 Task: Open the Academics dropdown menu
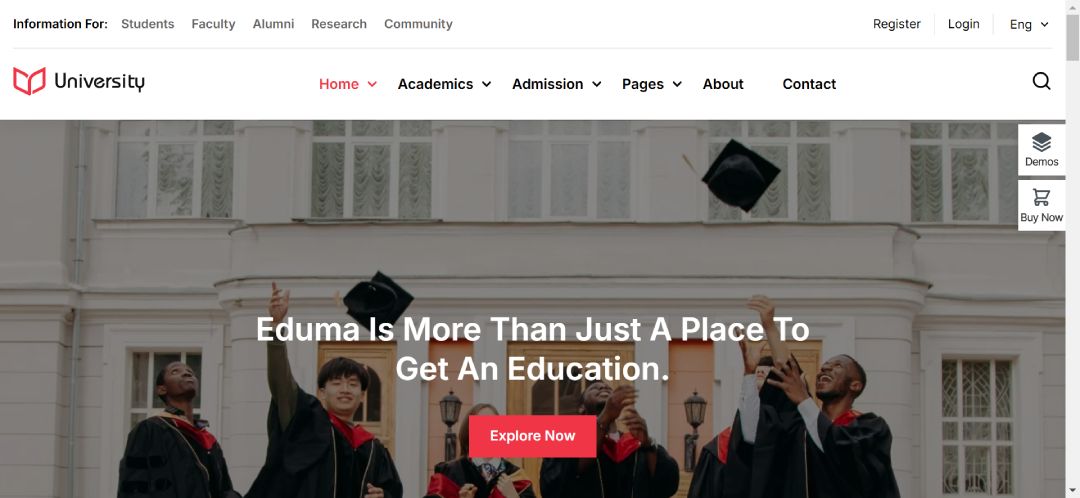(444, 84)
